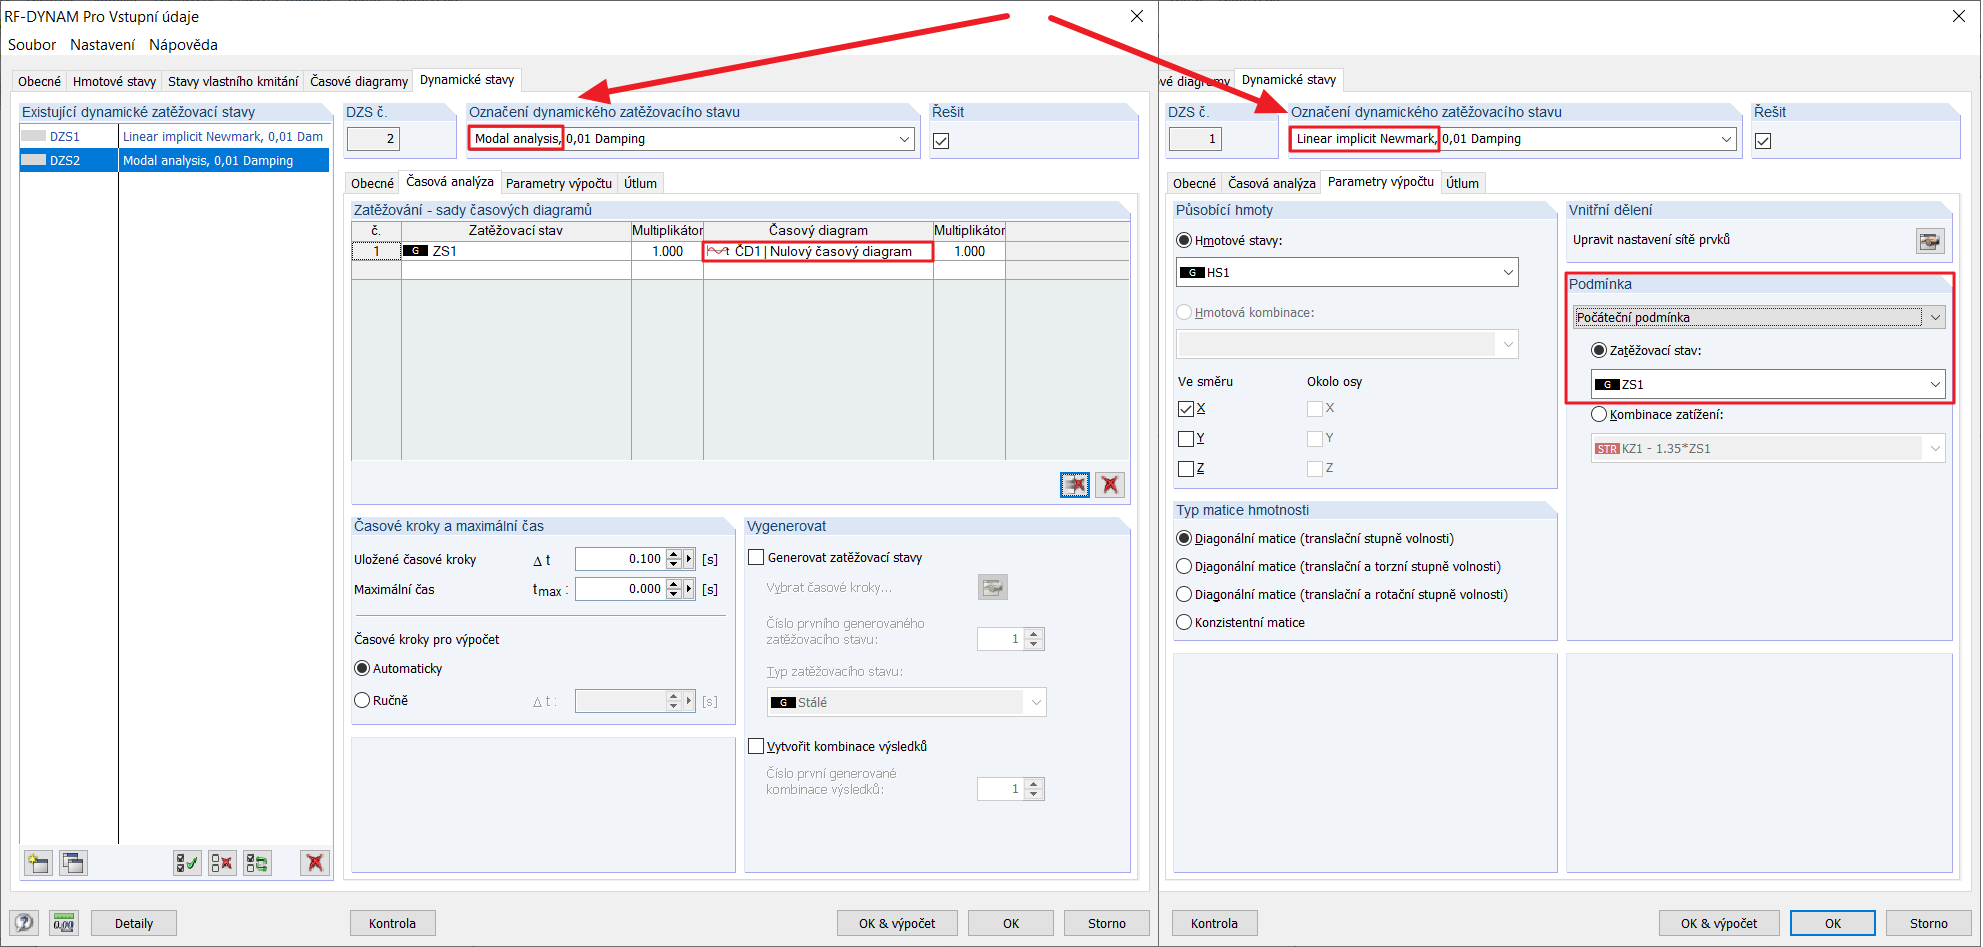Open the arrow picker beside the Δt 0.100 field
The image size is (1983, 947).
click(689, 559)
